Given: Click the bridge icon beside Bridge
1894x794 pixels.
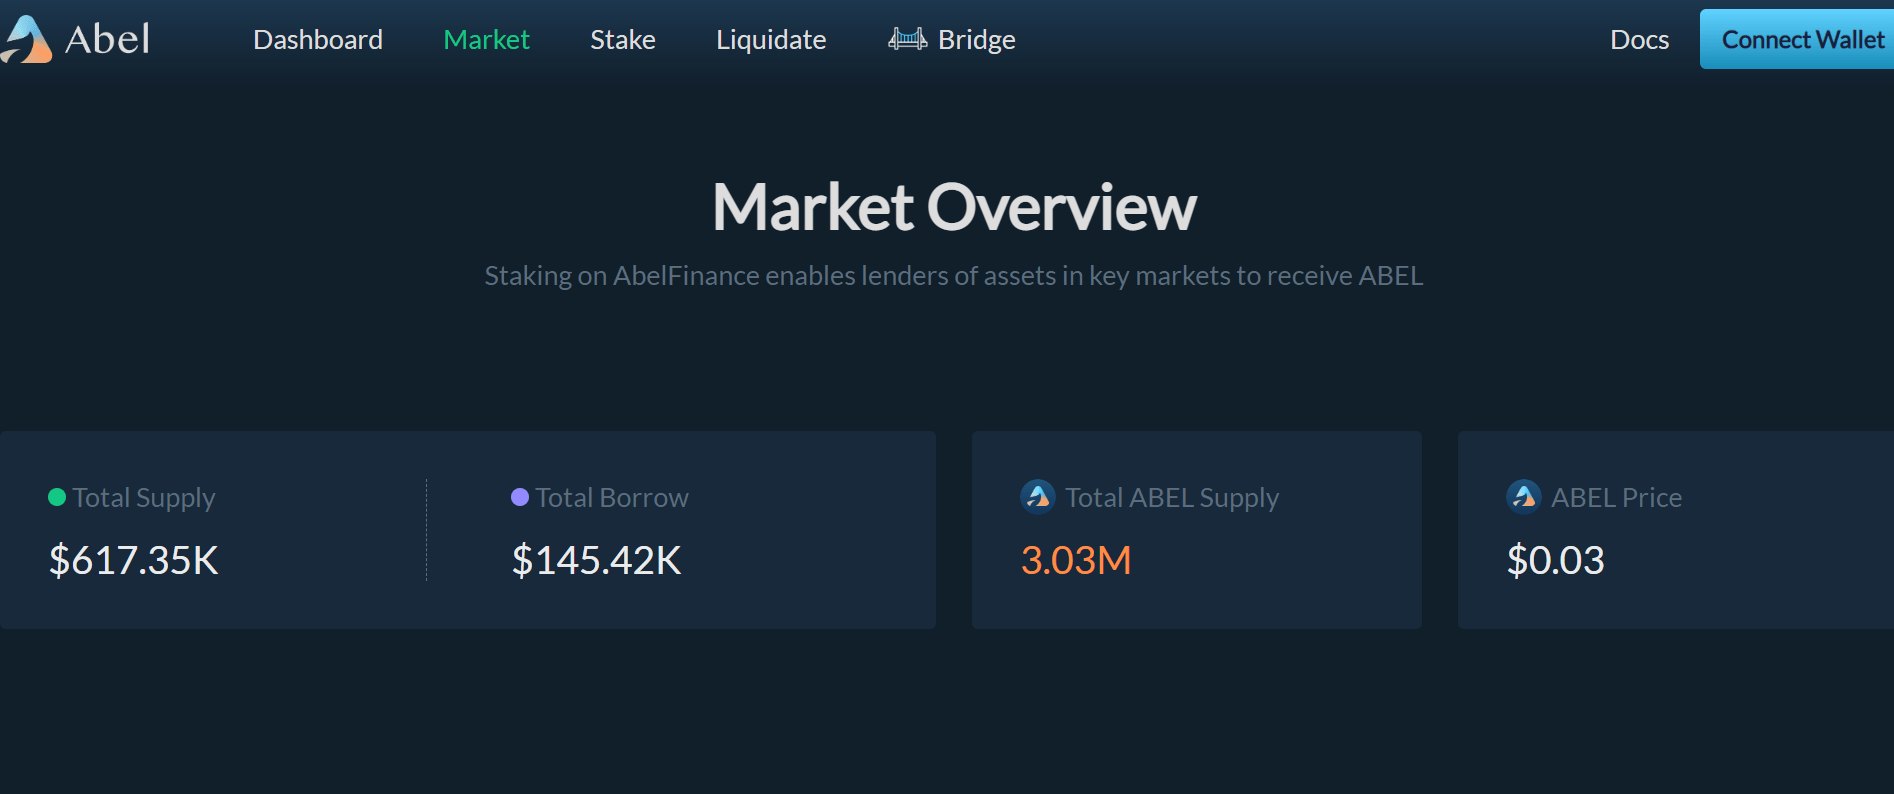Looking at the screenshot, I should coord(907,39).
